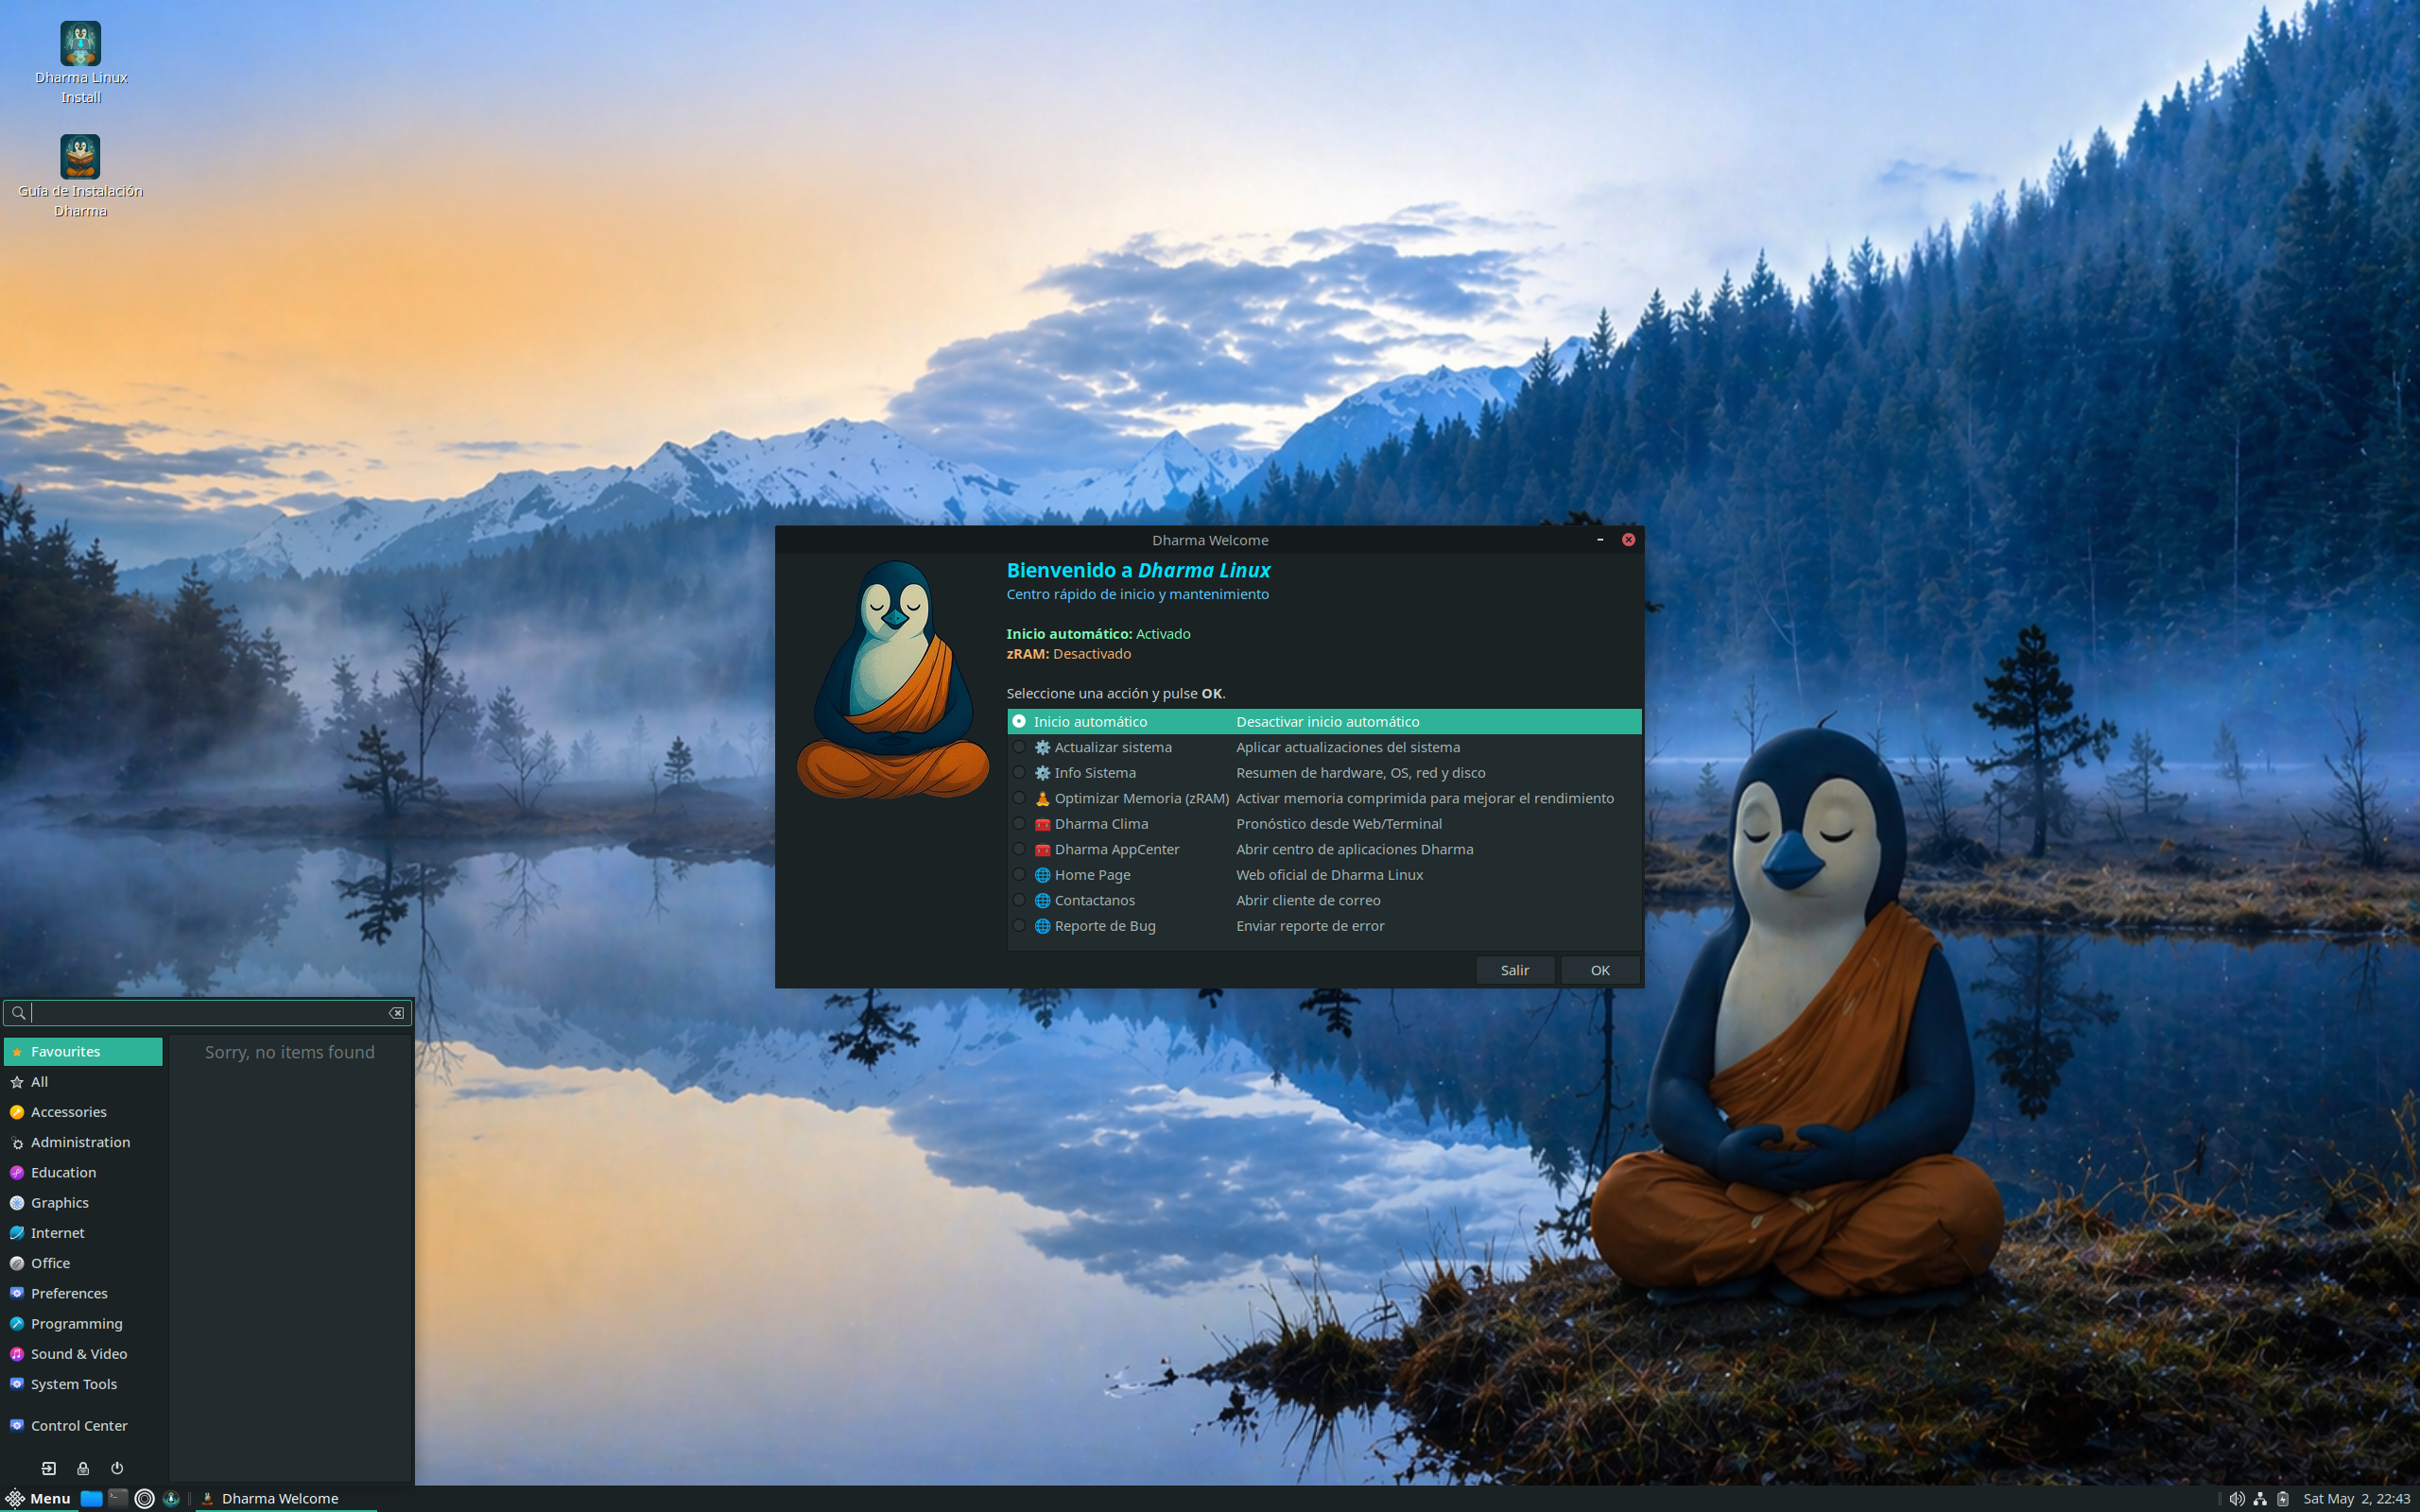Image resolution: width=2420 pixels, height=1512 pixels.
Task: Open the Sound & Video menu category
Action: pos(83,1354)
